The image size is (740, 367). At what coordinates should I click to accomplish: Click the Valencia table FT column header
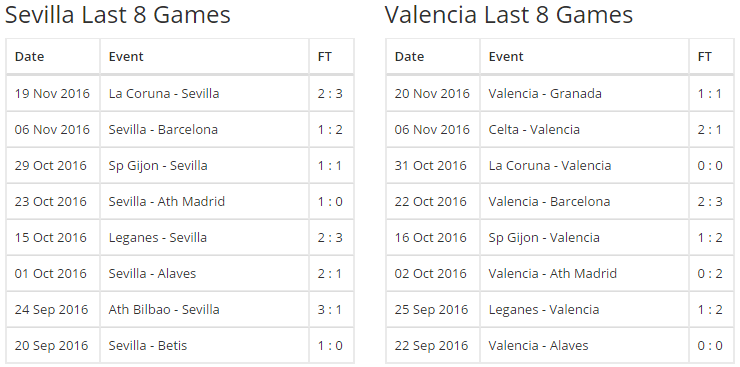point(705,57)
